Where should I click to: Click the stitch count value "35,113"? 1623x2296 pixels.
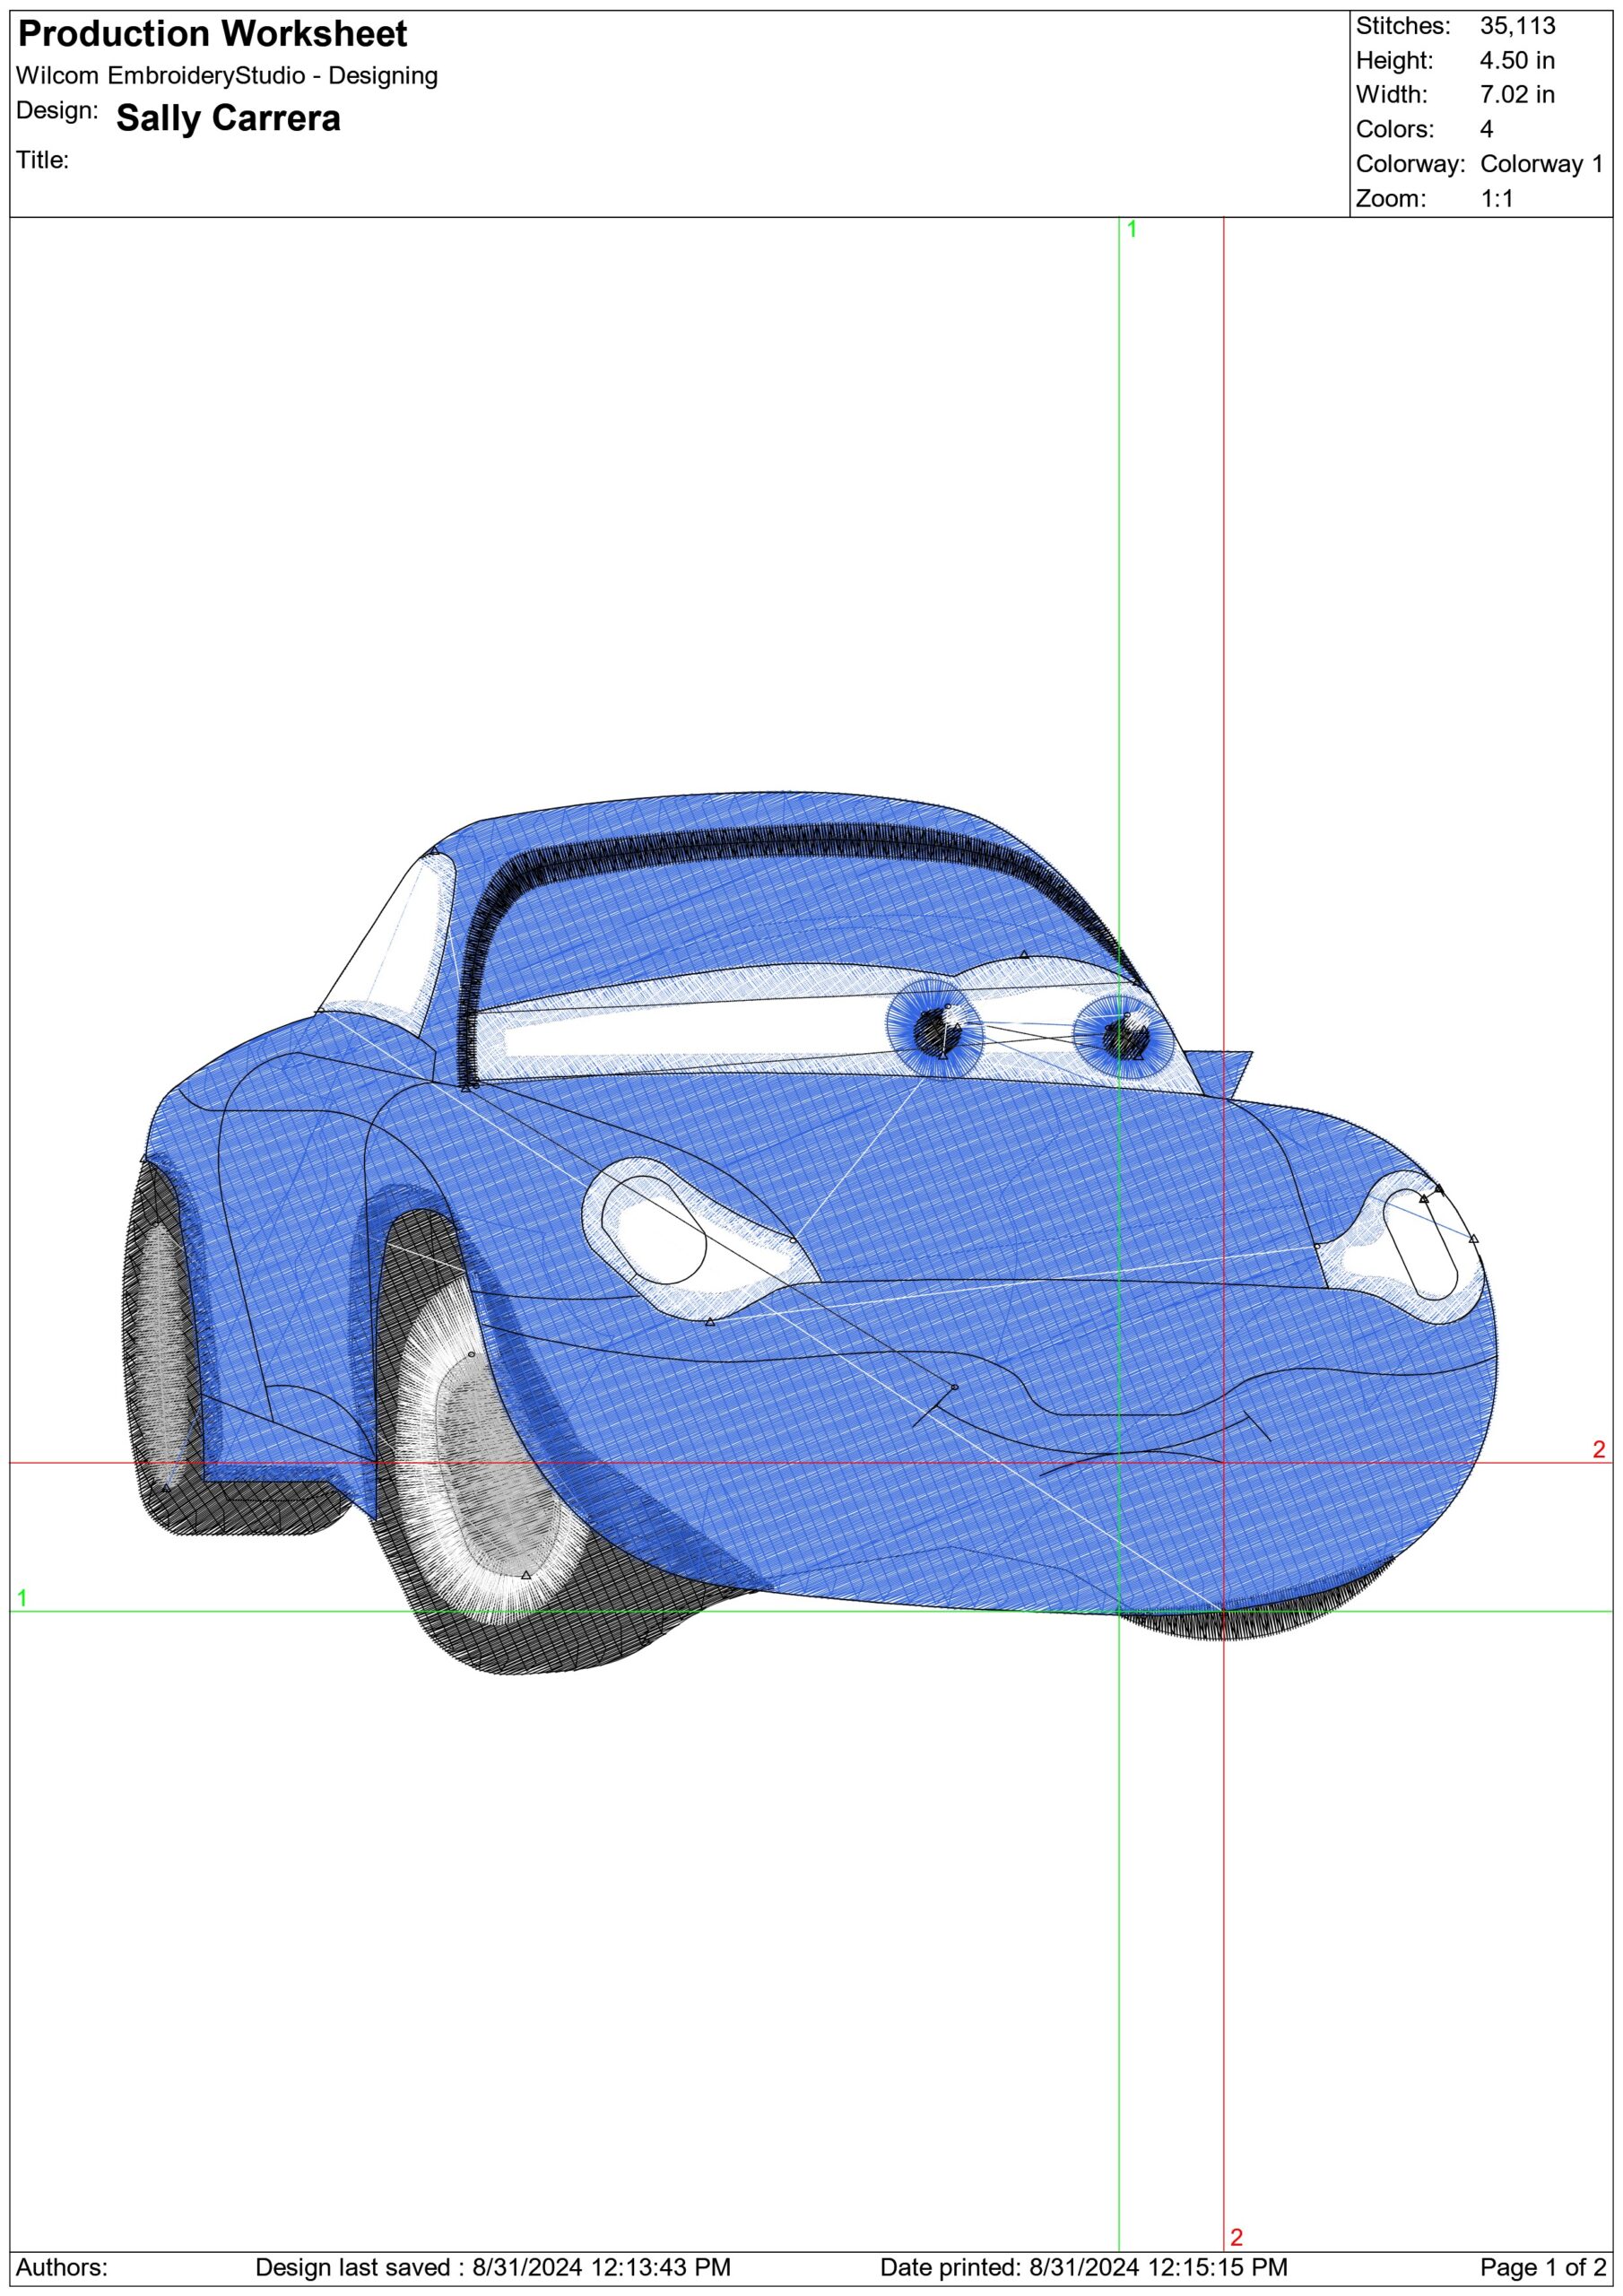pyautogui.click(x=1518, y=26)
